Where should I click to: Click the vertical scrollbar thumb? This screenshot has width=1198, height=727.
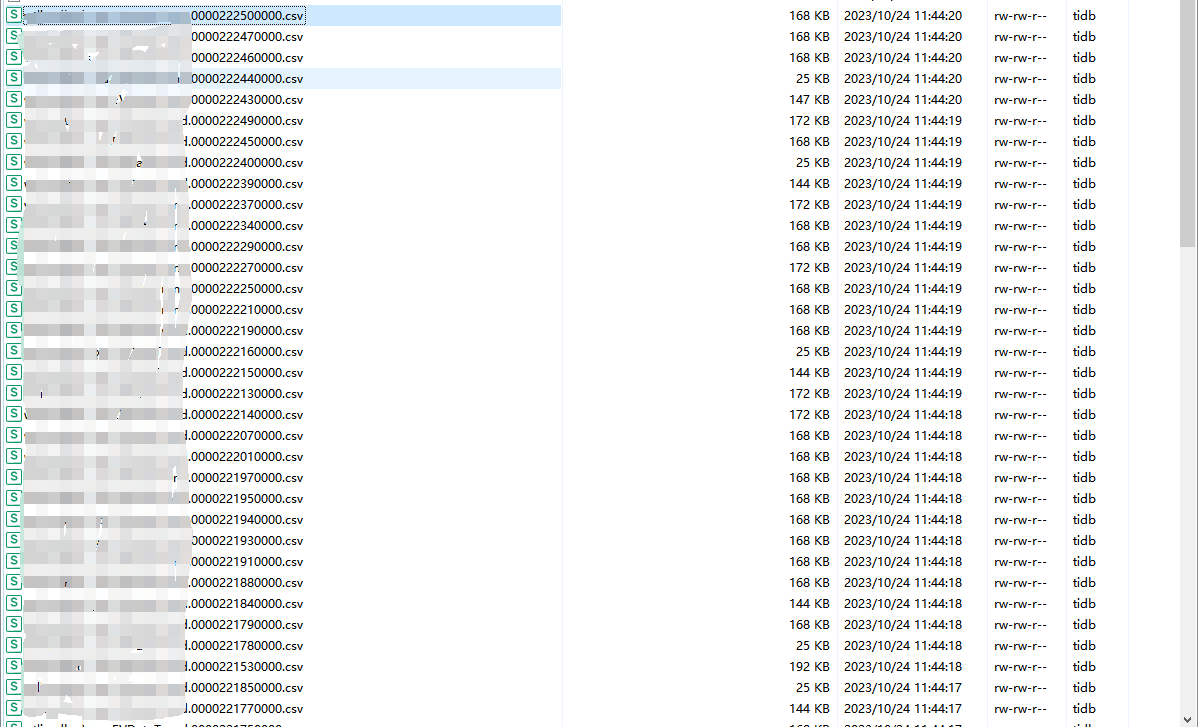pyautogui.click(x=1187, y=126)
